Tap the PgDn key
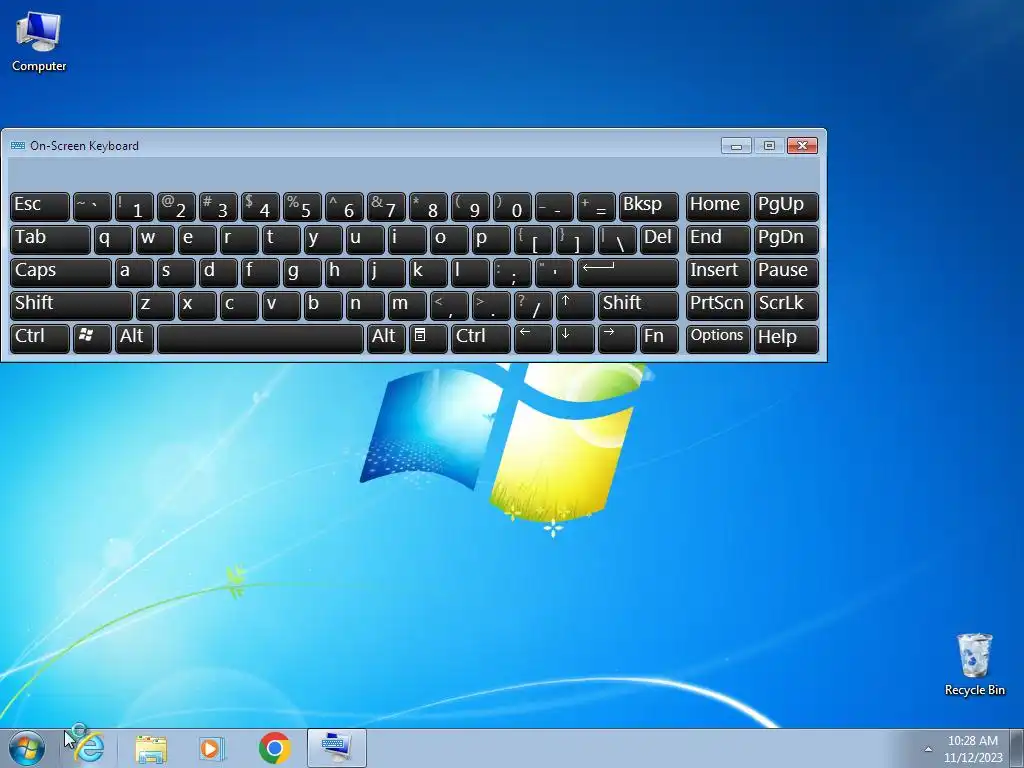1024x768 pixels. [x=786, y=240]
